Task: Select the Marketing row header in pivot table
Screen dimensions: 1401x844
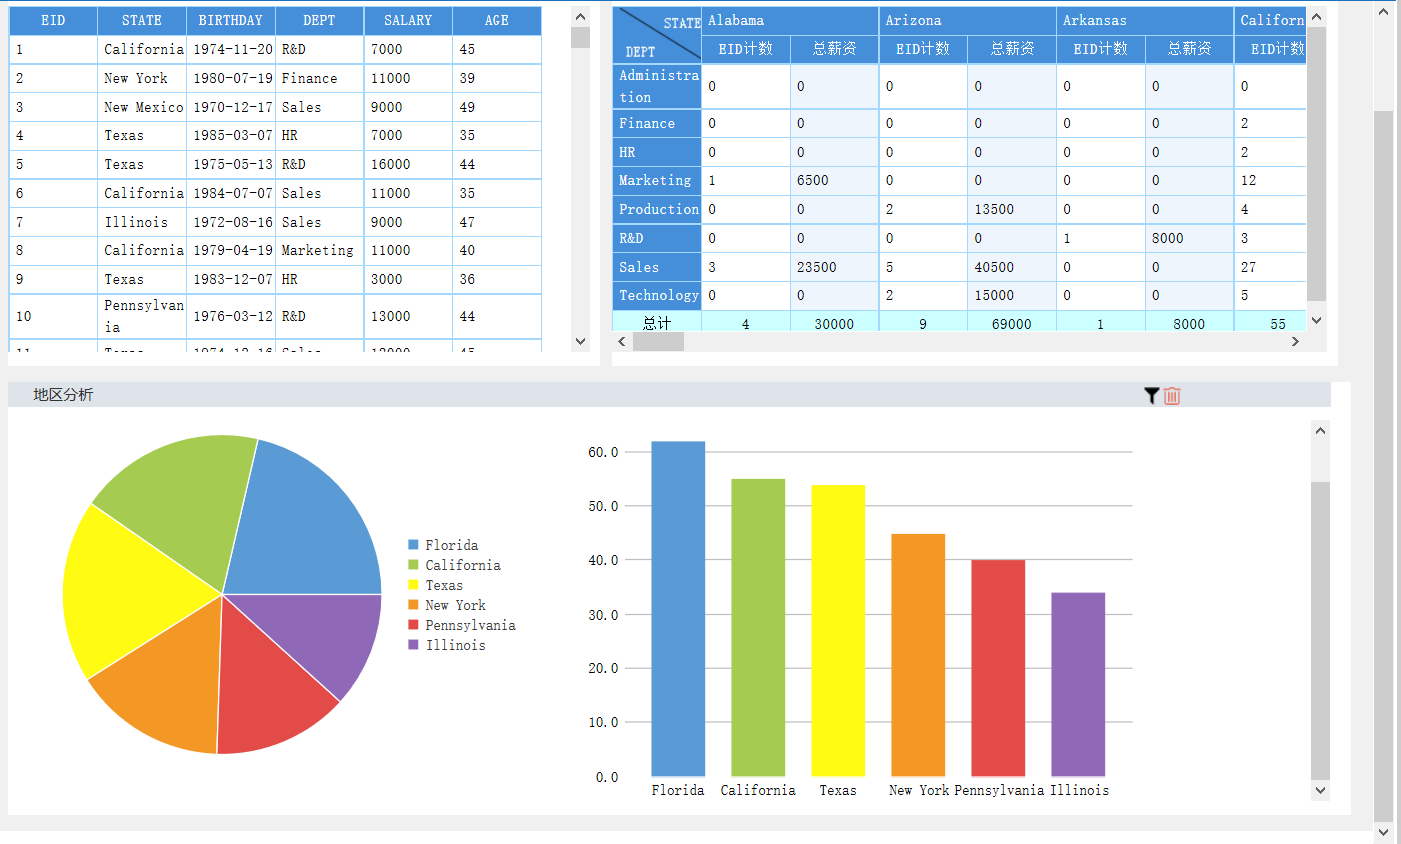Action: pyautogui.click(x=656, y=181)
